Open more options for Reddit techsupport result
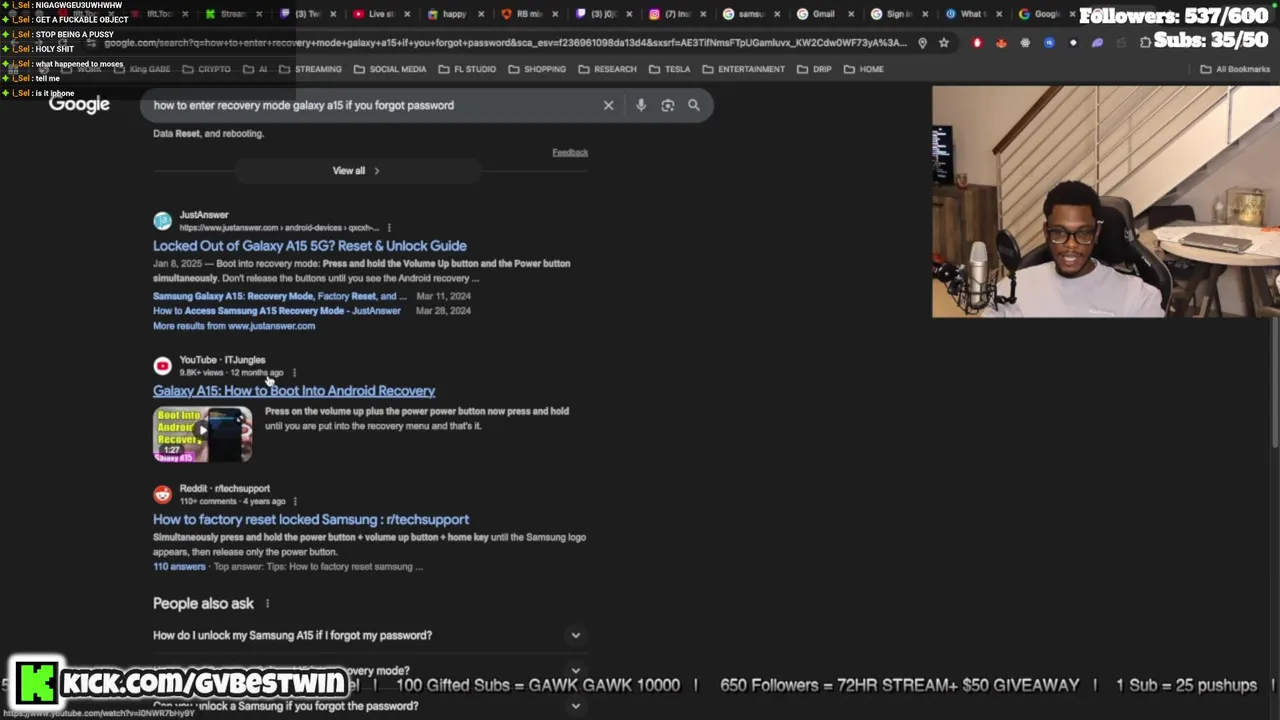 [295, 502]
